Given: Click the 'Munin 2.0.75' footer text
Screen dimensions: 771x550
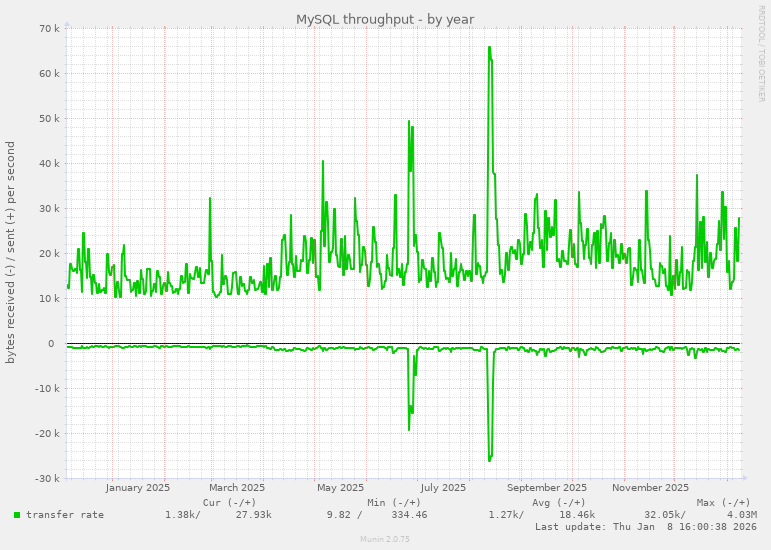Looking at the screenshot, I should coord(385,539).
